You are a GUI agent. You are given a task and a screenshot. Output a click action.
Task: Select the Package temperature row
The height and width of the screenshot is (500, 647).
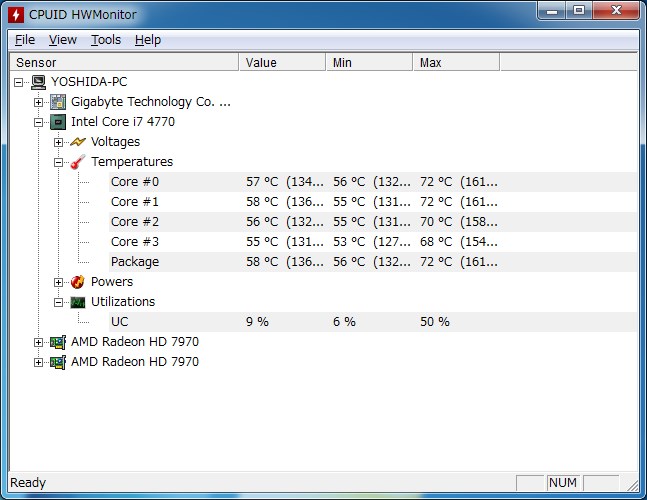372,262
